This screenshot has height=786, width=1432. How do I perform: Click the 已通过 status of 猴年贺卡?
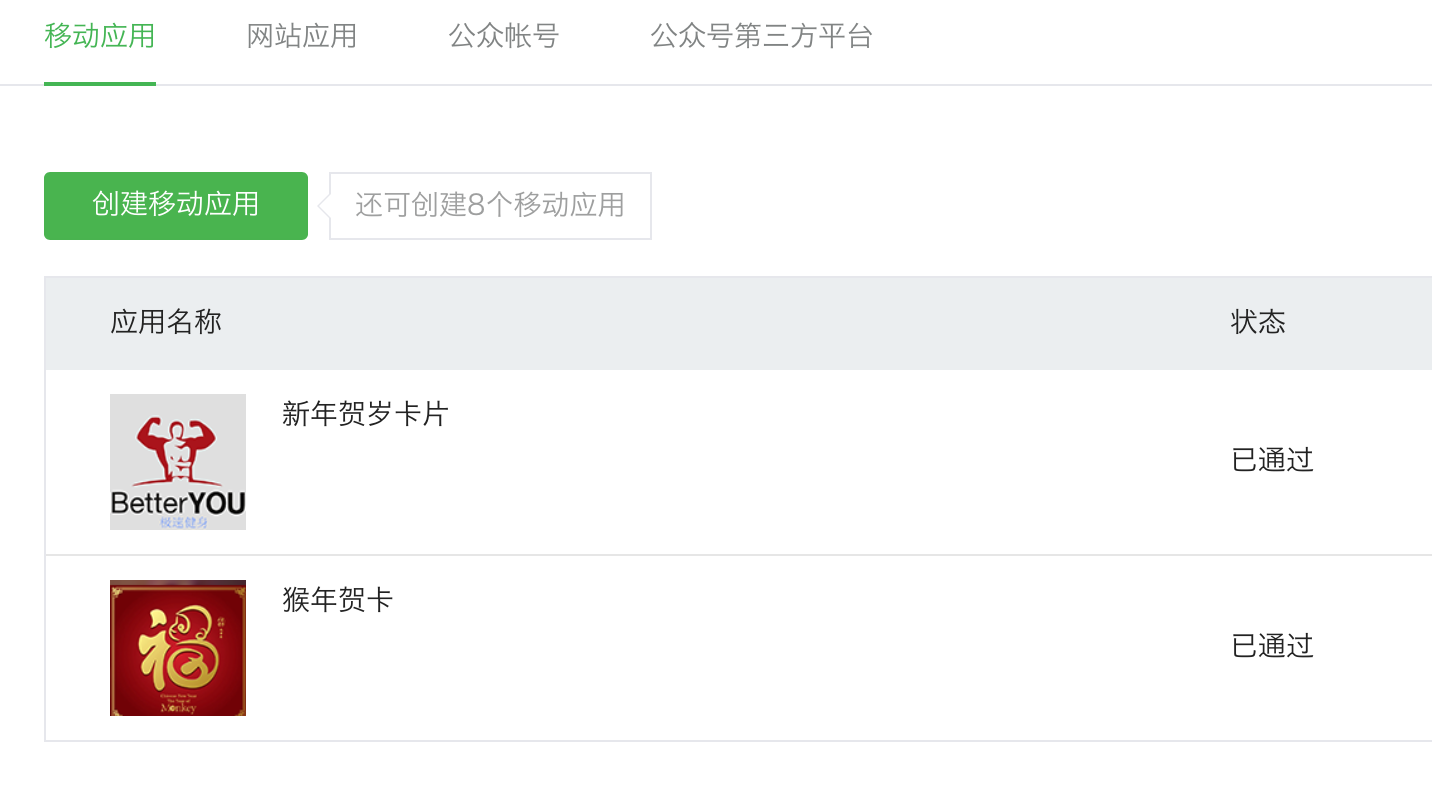(x=1271, y=646)
